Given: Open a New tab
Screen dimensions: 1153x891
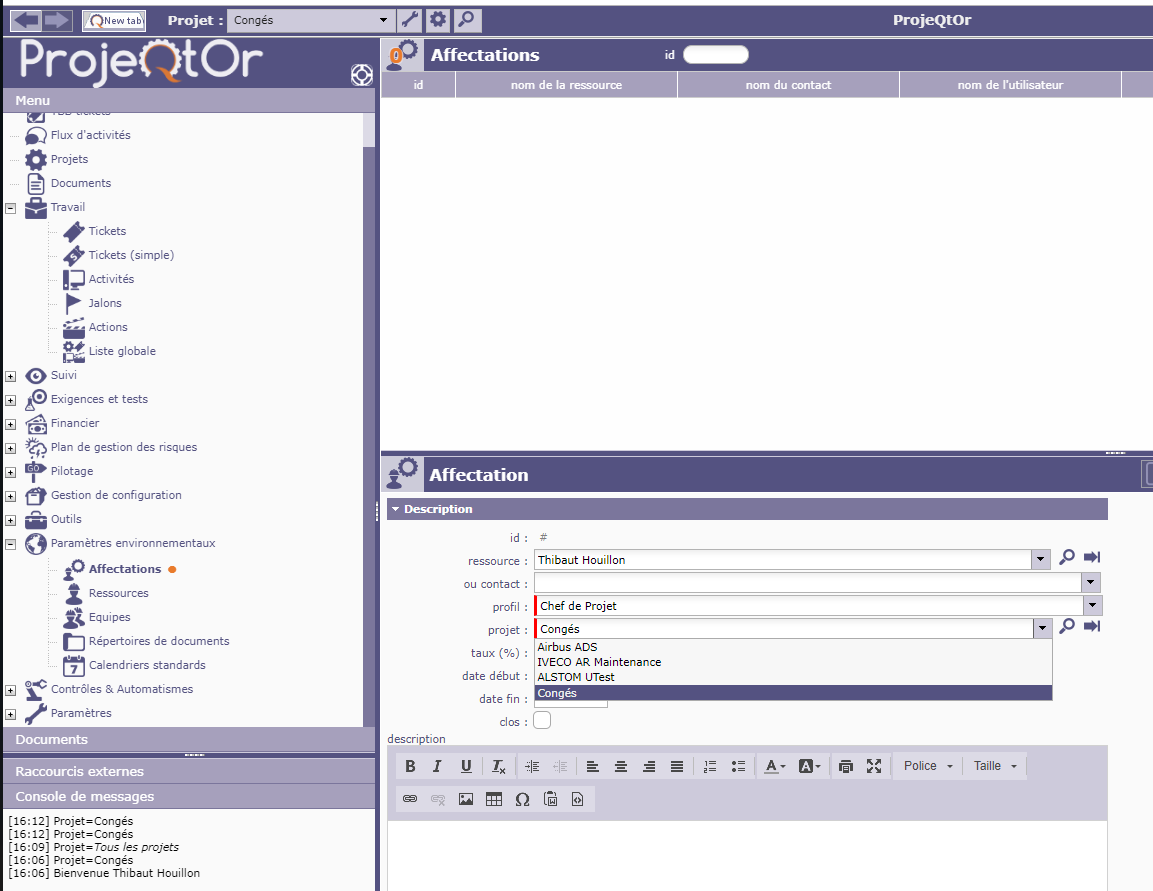Looking at the screenshot, I should tap(114, 21).
